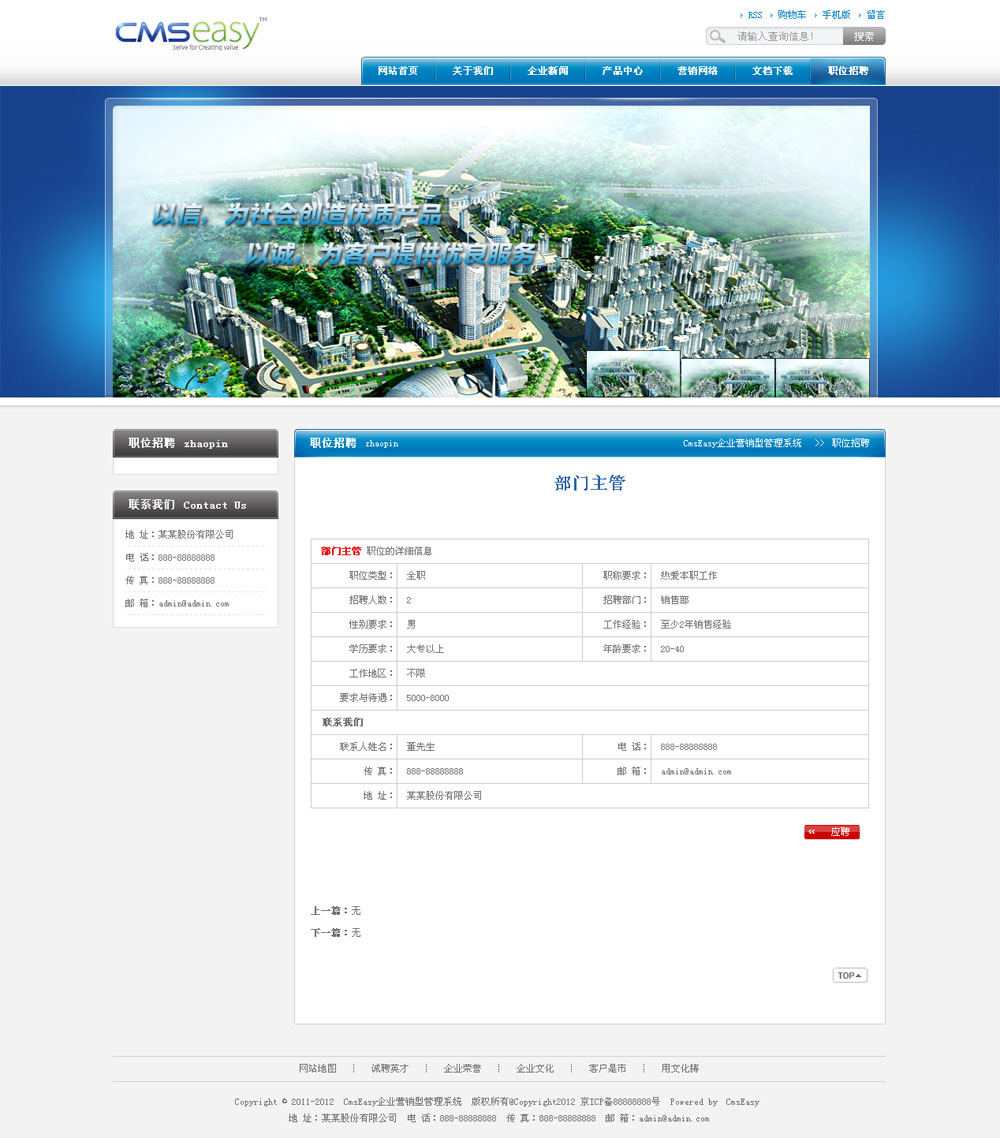Click the magnifier icon in search box

(717, 37)
